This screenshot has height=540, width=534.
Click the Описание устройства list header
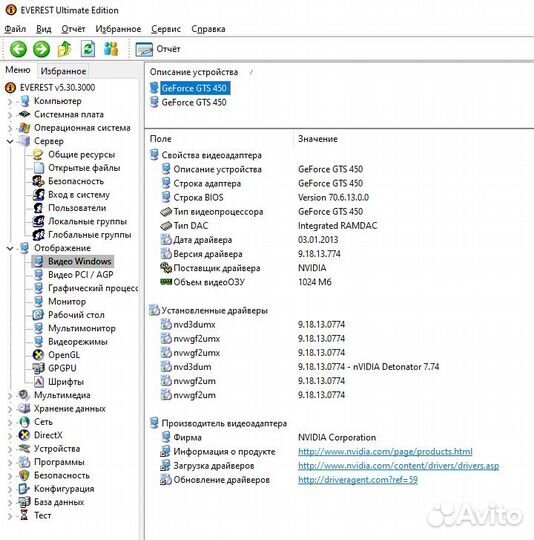pos(194,72)
